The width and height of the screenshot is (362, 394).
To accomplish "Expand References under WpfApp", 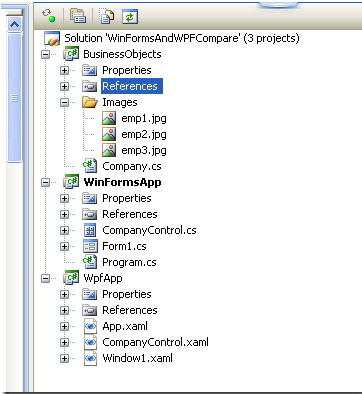I will [x=64, y=310].
